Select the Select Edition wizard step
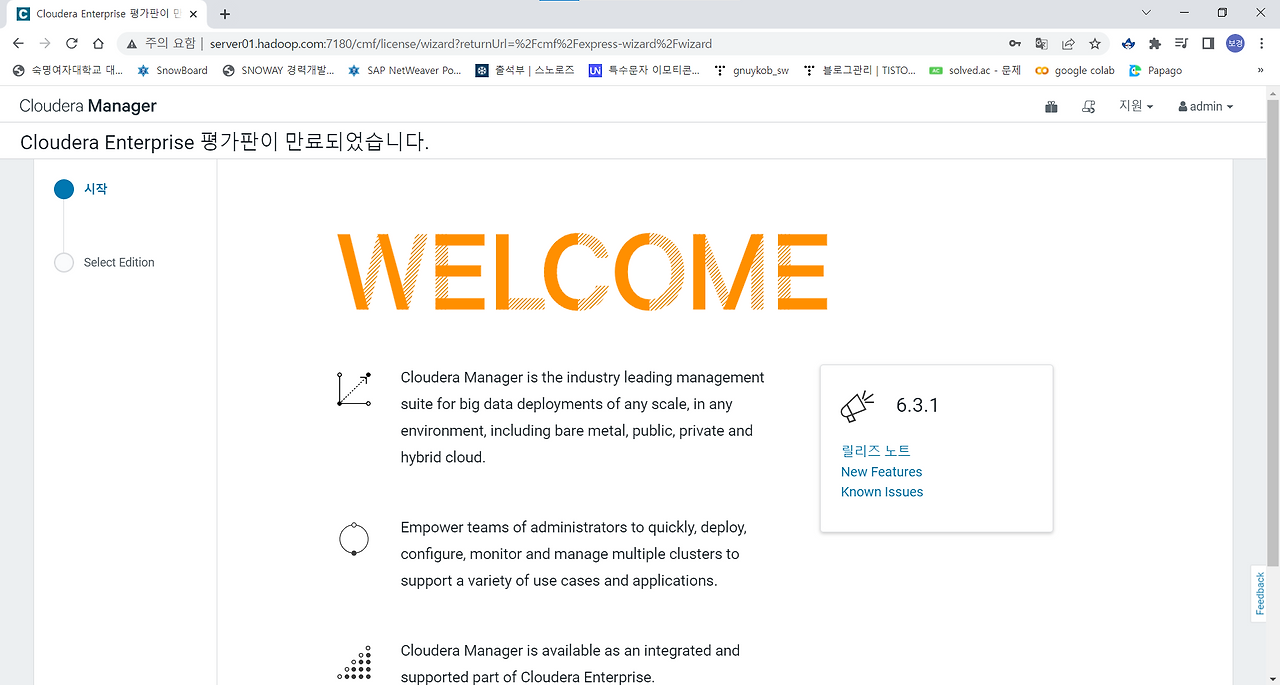This screenshot has width=1280, height=685. tap(119, 262)
